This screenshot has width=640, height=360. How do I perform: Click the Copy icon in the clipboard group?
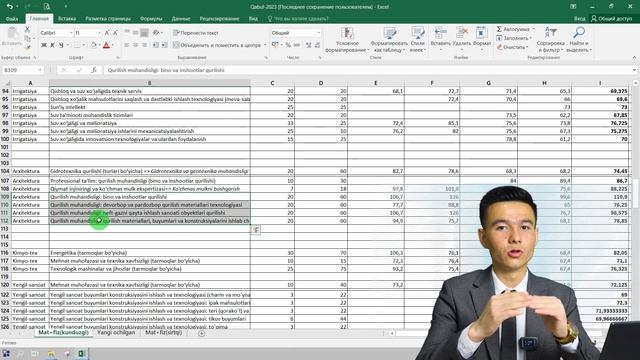pos(27,38)
